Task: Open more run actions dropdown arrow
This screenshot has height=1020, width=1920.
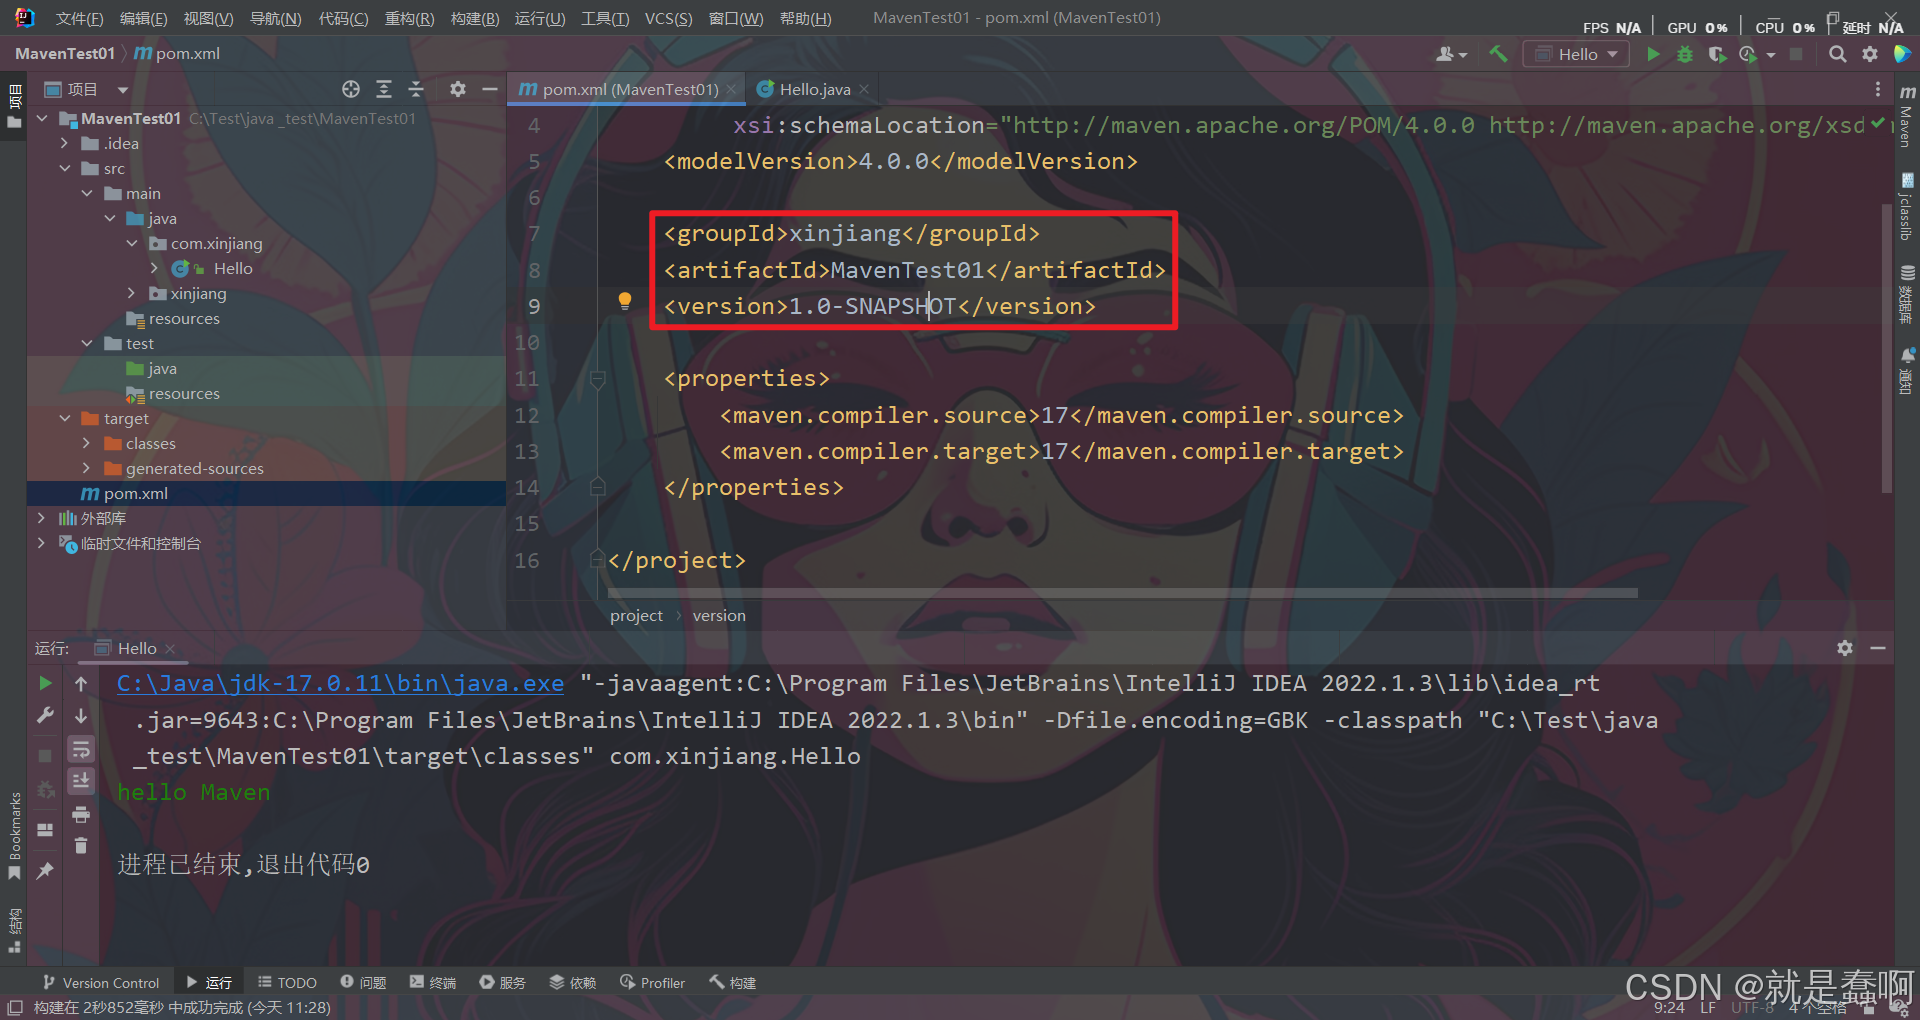Action: [1771, 54]
